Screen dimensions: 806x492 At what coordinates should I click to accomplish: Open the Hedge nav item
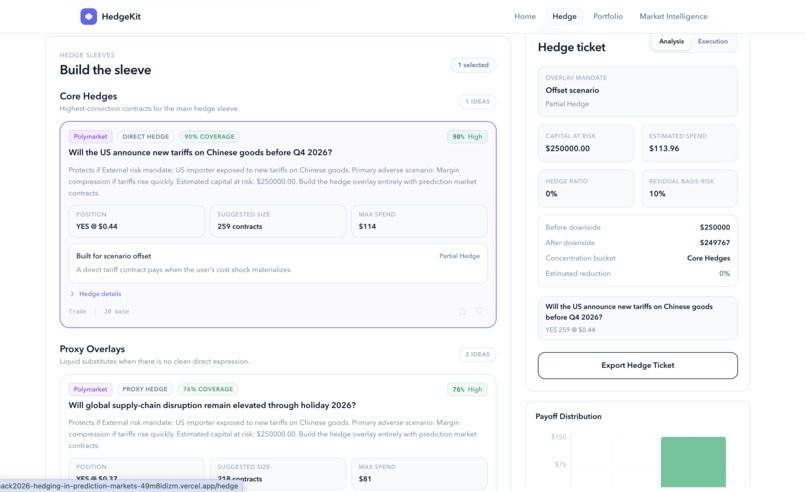pos(564,16)
